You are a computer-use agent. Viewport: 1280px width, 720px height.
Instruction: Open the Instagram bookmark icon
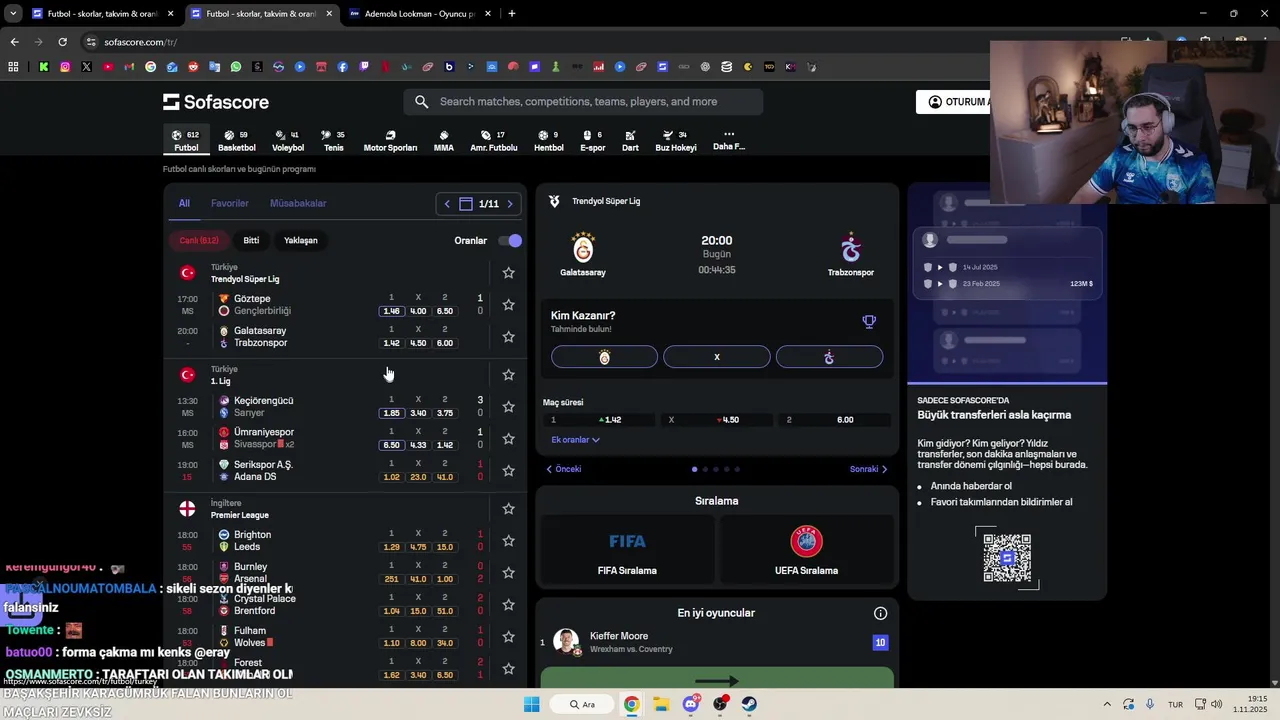point(65,67)
